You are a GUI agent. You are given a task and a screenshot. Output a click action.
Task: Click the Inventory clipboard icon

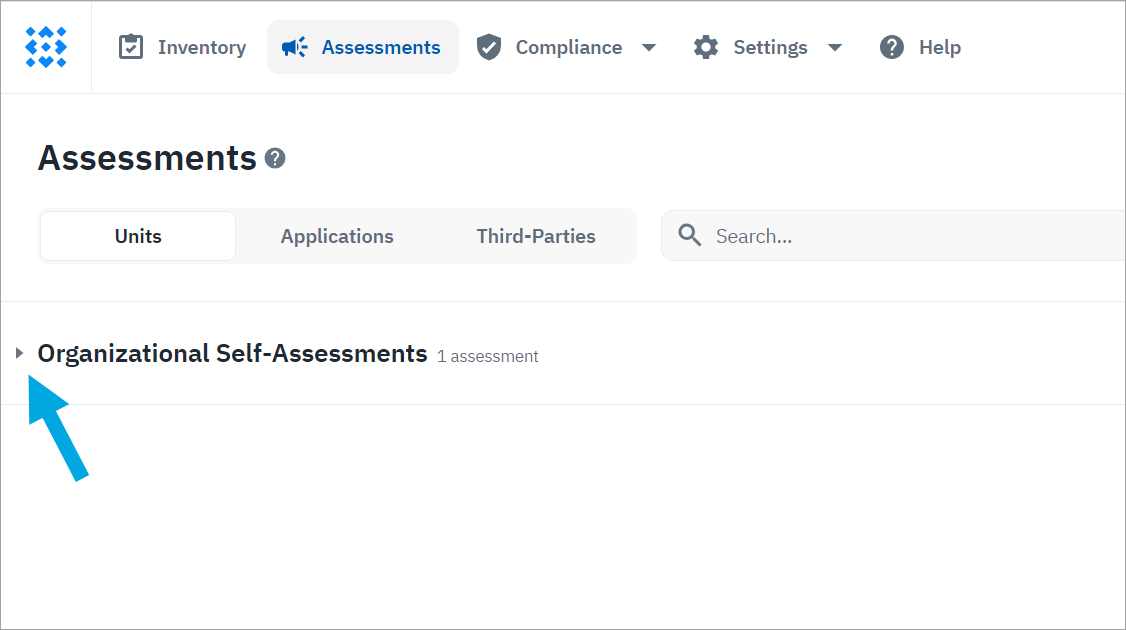point(131,47)
